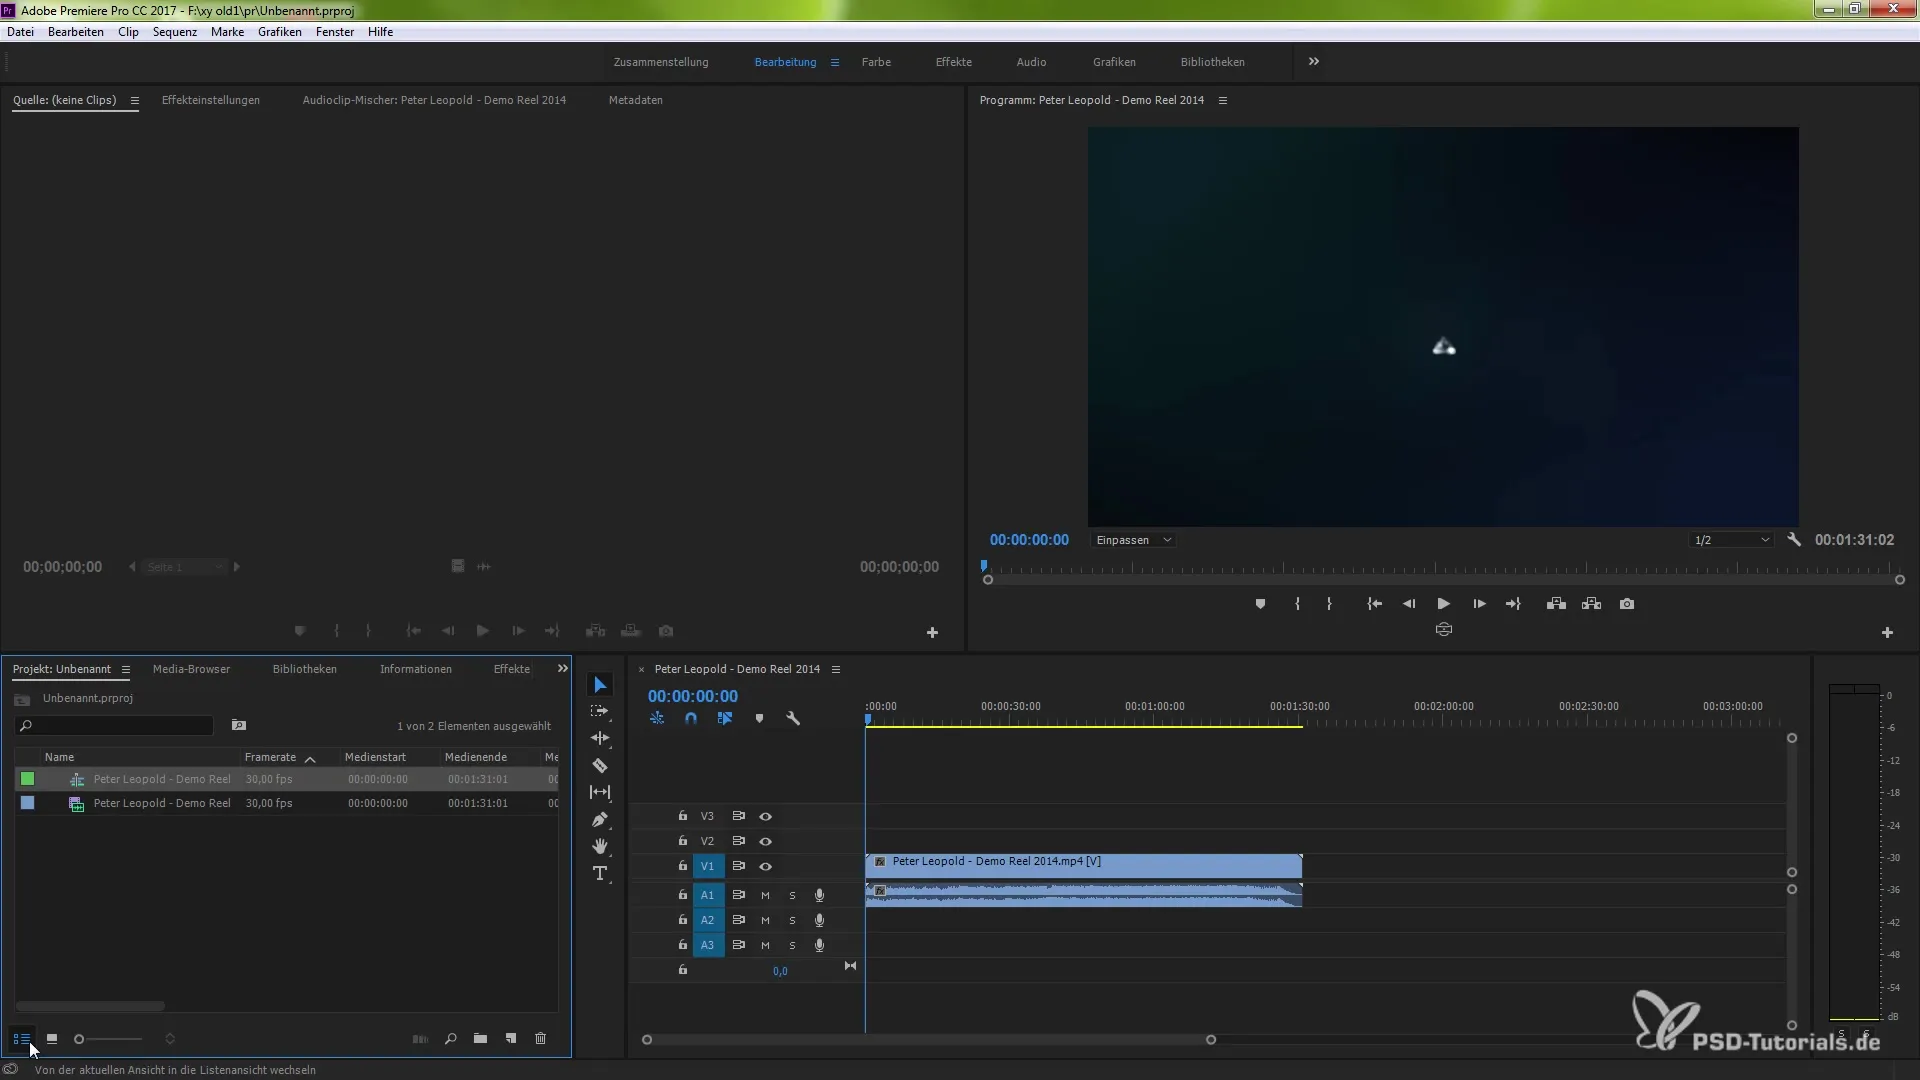The height and width of the screenshot is (1080, 1920).
Task: Select the Track Select Forward tool
Action: [600, 711]
